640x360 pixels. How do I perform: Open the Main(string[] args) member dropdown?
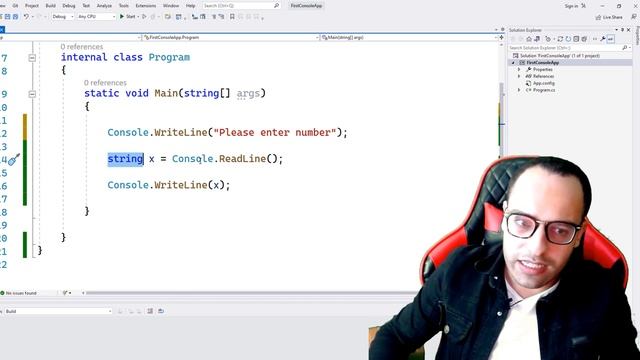409,37
